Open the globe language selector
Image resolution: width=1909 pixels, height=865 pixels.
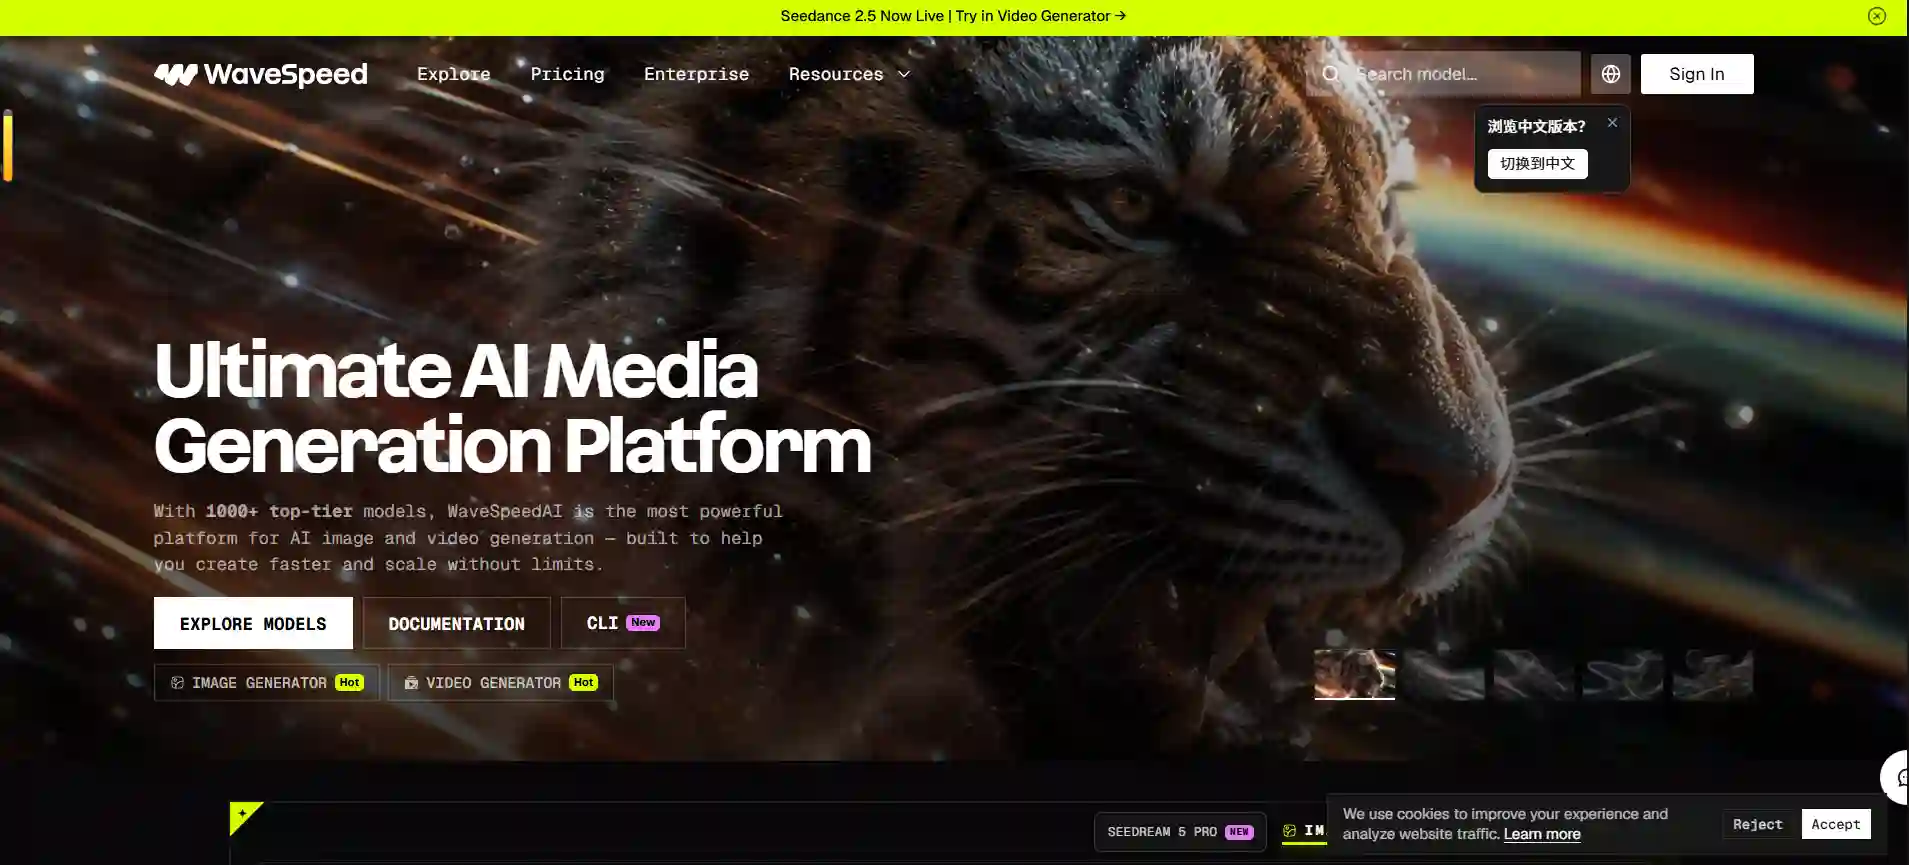click(1610, 74)
